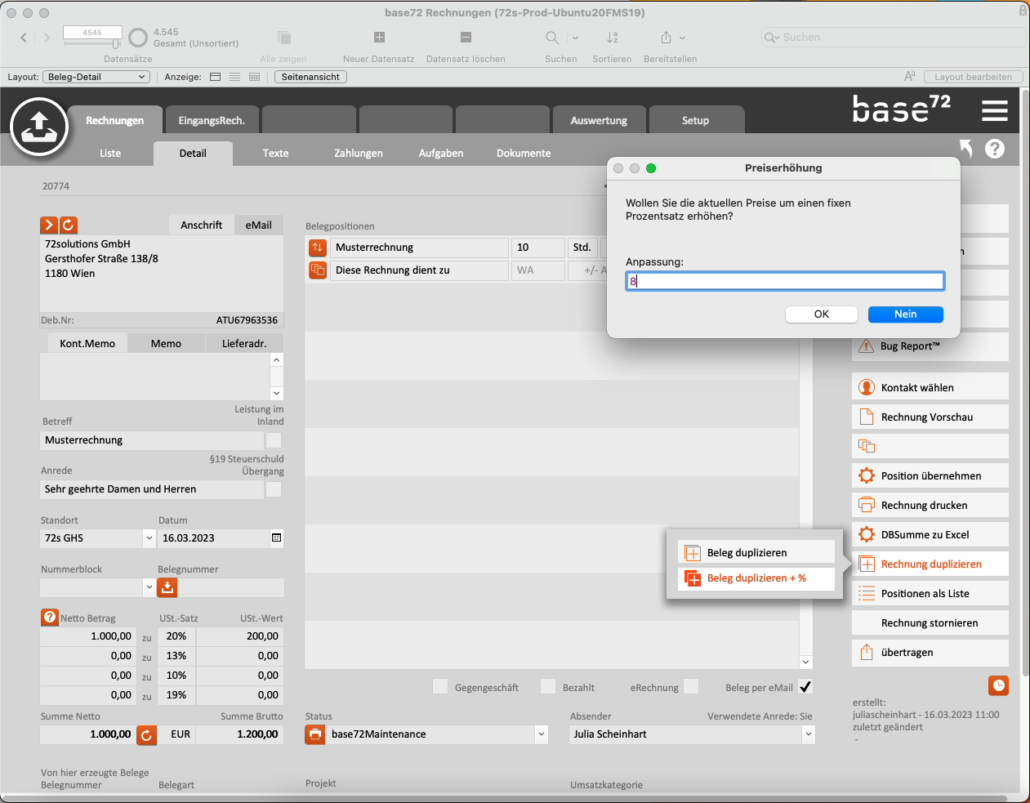This screenshot has height=803, width=1030.
Task: Go to previous record with left arrow
Action: (x=24, y=37)
